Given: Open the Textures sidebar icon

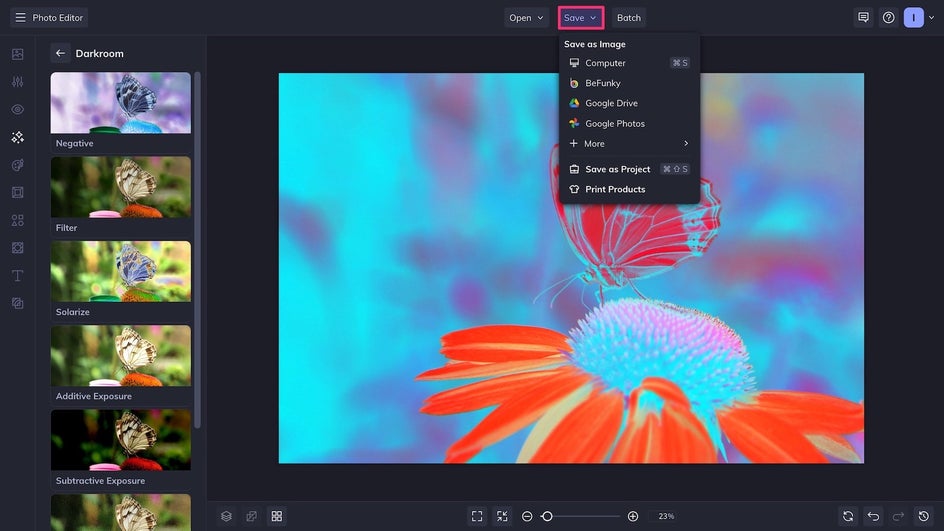Looking at the screenshot, I should (17, 303).
